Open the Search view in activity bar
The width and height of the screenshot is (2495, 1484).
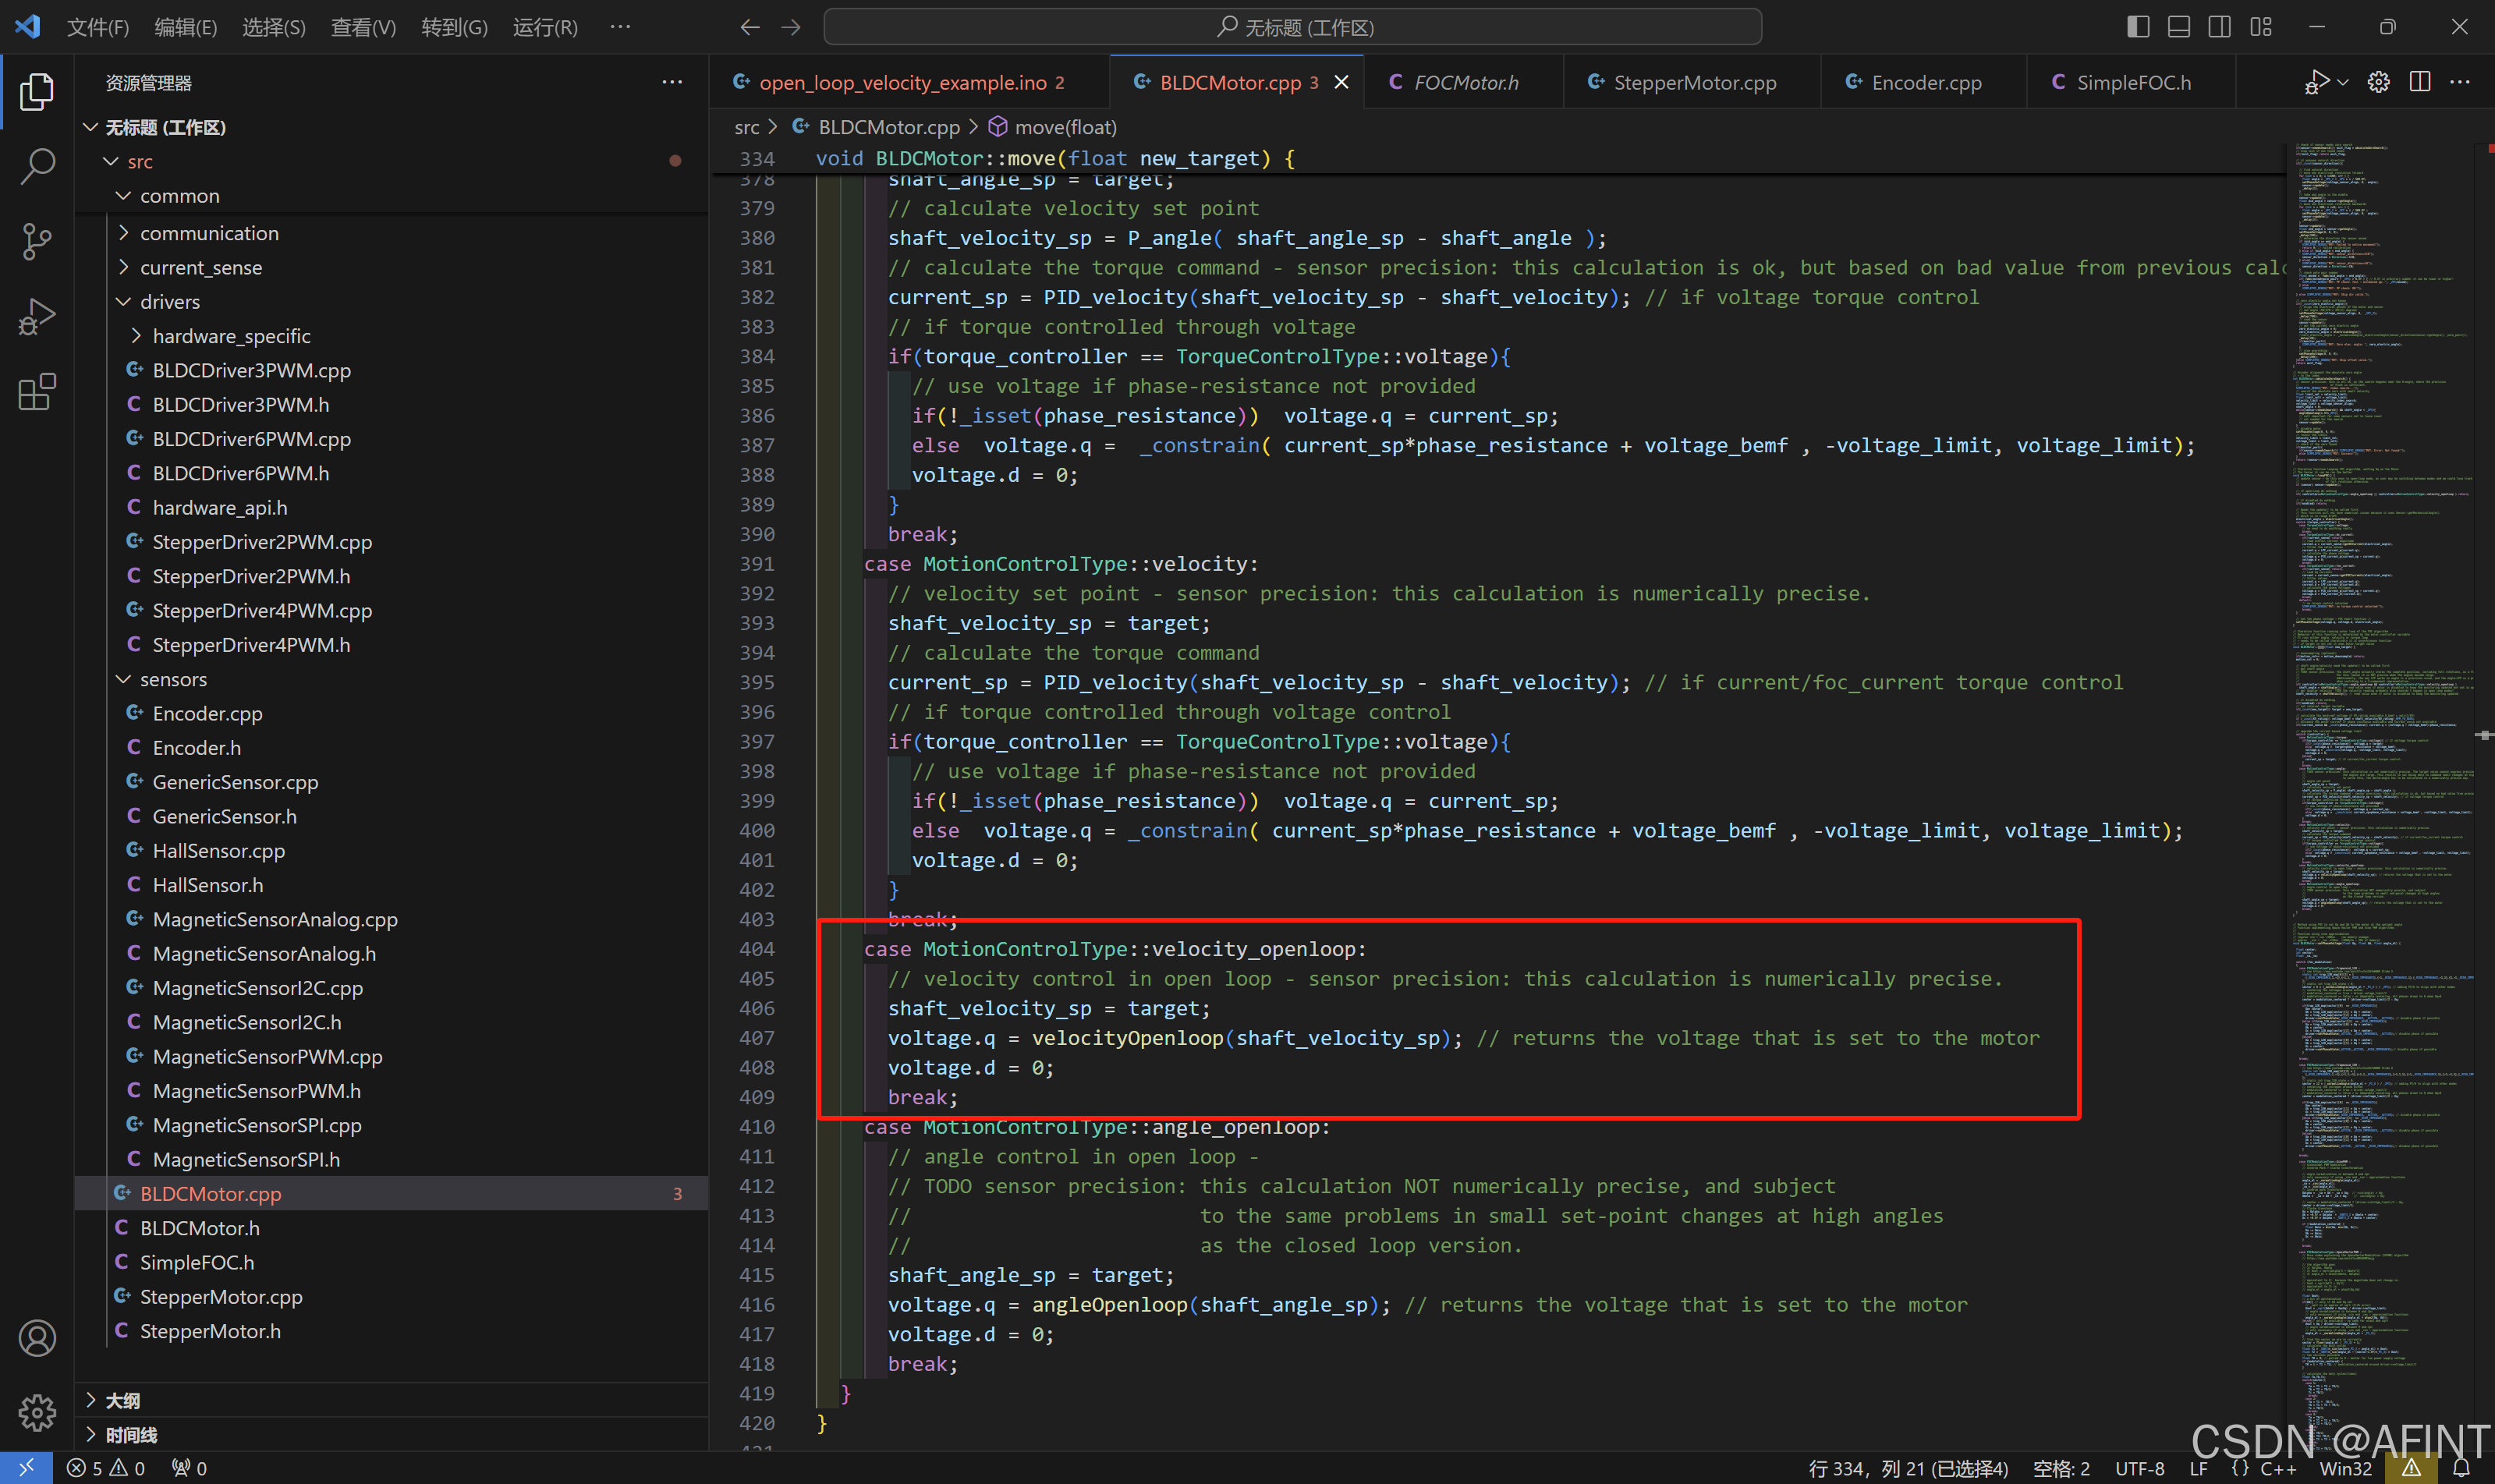(x=37, y=166)
